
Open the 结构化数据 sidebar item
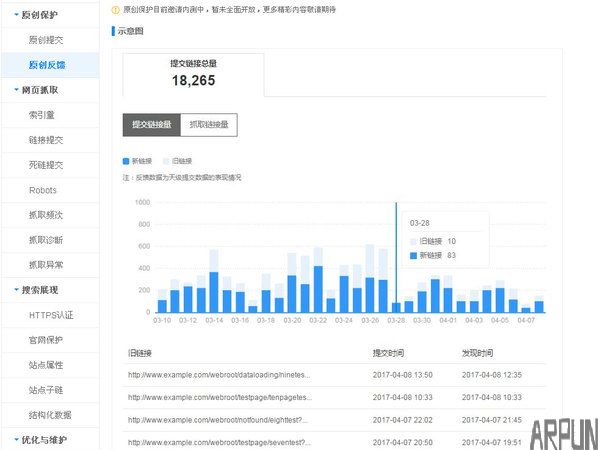pos(50,415)
